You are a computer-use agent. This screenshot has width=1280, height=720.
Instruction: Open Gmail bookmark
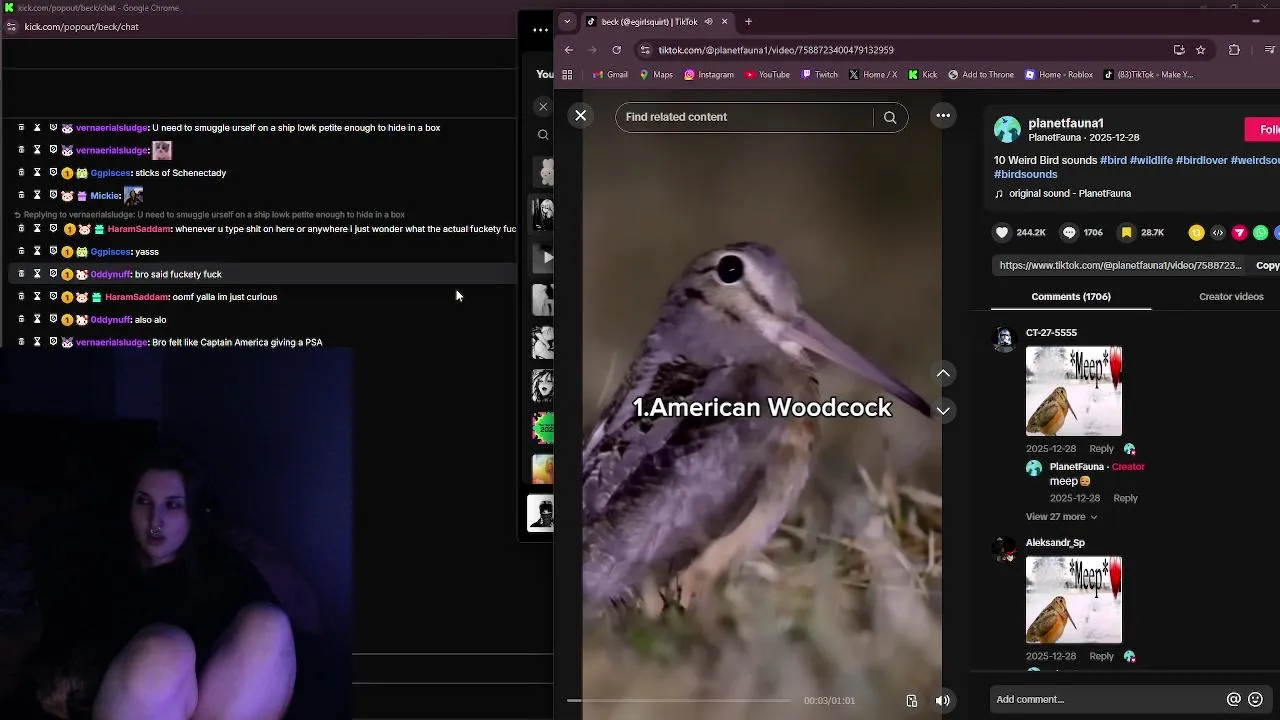click(610, 74)
